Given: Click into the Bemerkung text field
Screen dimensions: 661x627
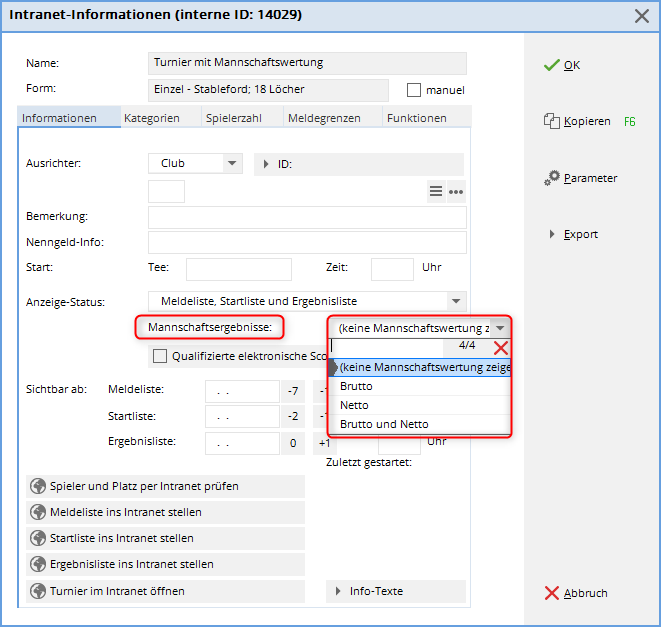Looking at the screenshot, I should (306, 217).
